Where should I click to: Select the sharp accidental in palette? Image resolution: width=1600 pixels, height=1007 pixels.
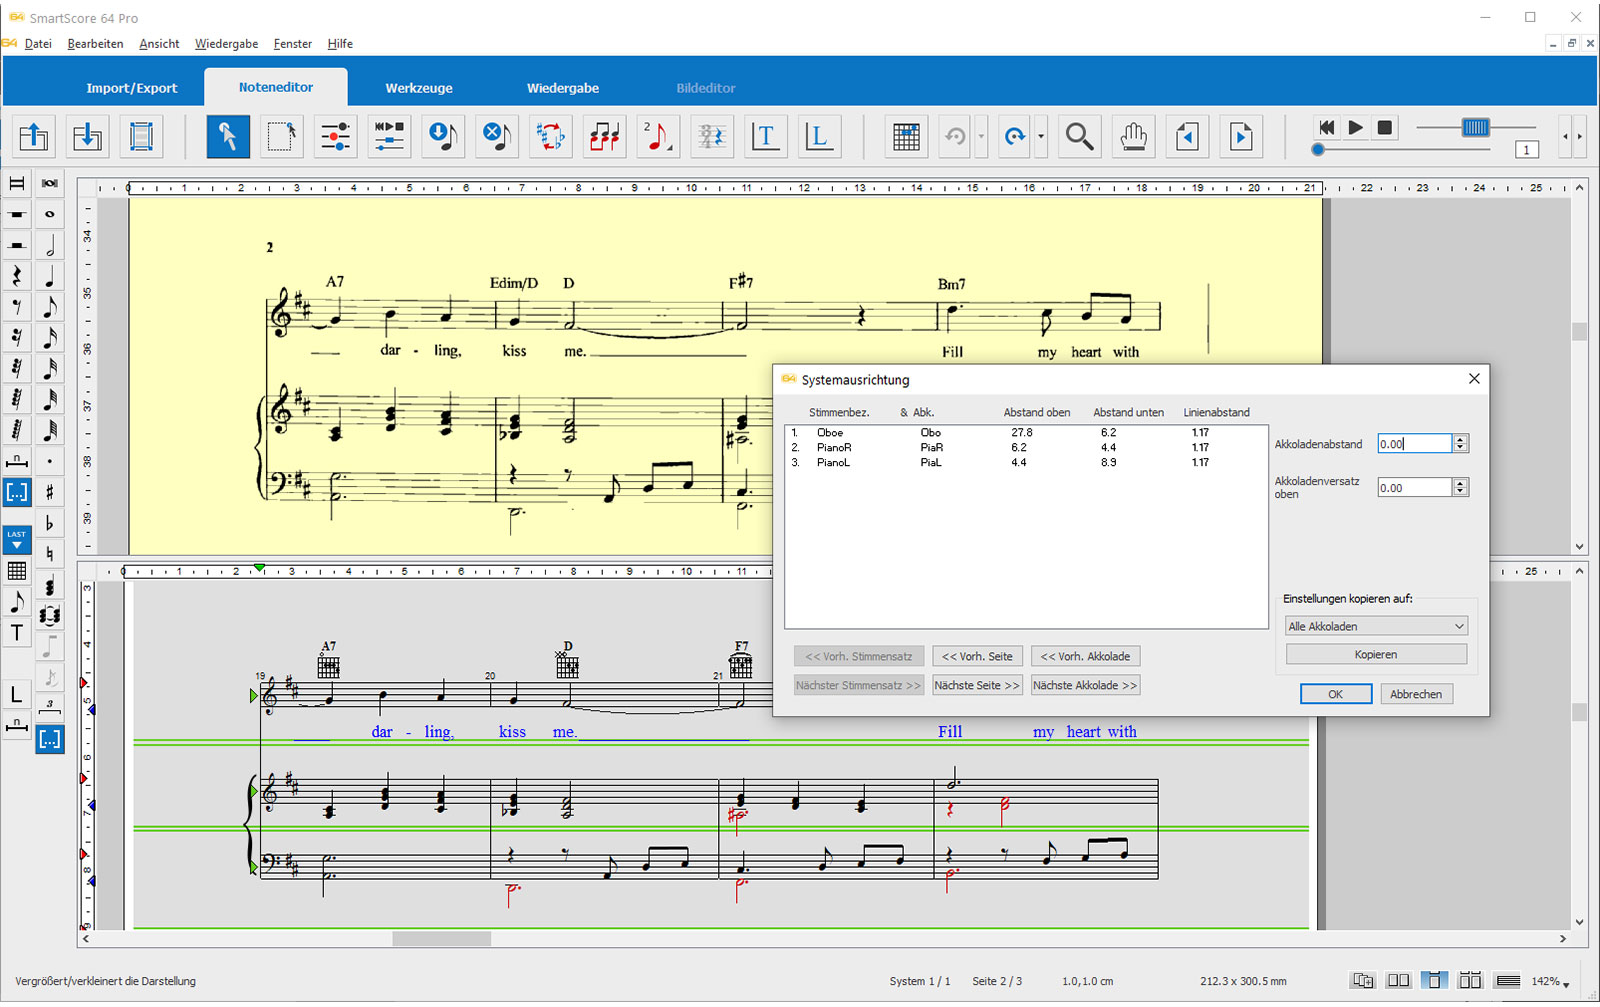tap(50, 492)
